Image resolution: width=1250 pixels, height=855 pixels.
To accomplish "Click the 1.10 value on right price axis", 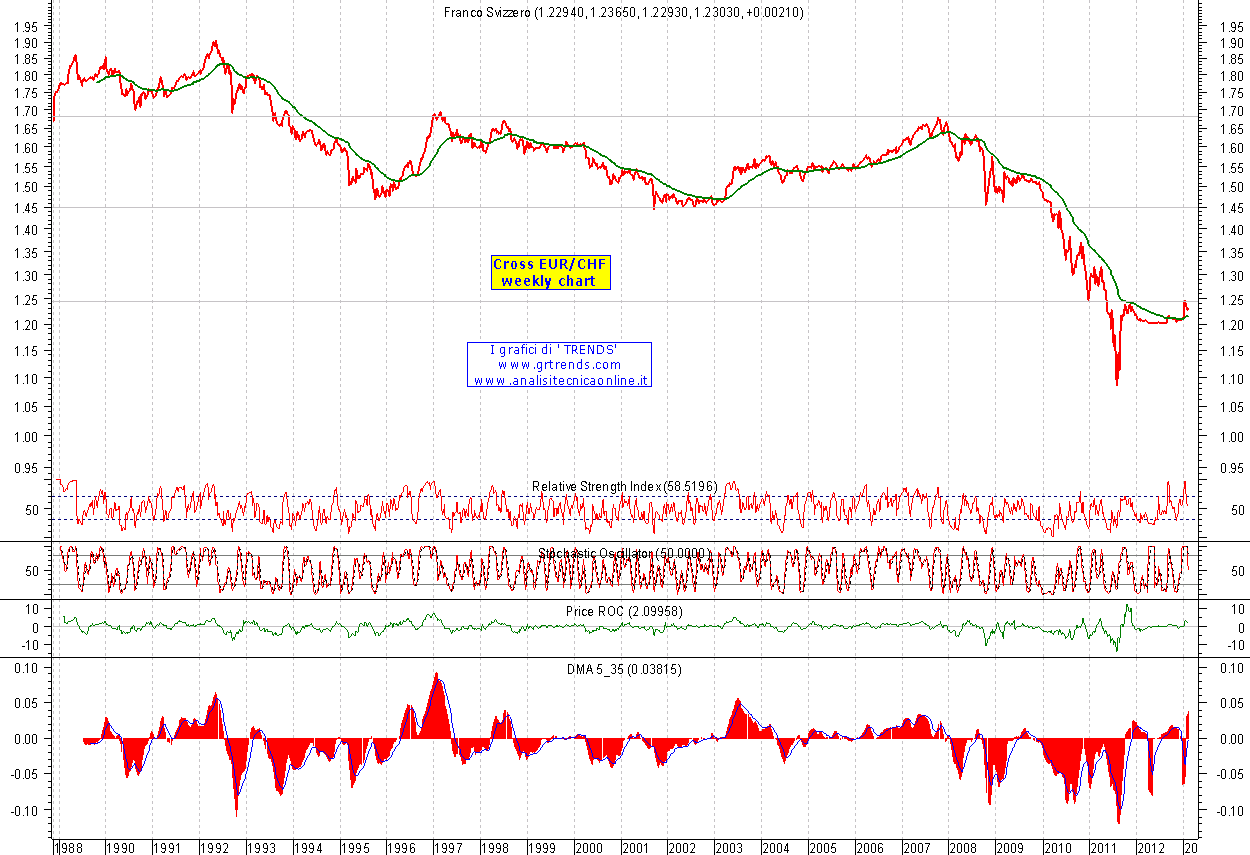I will click(x=1232, y=379).
